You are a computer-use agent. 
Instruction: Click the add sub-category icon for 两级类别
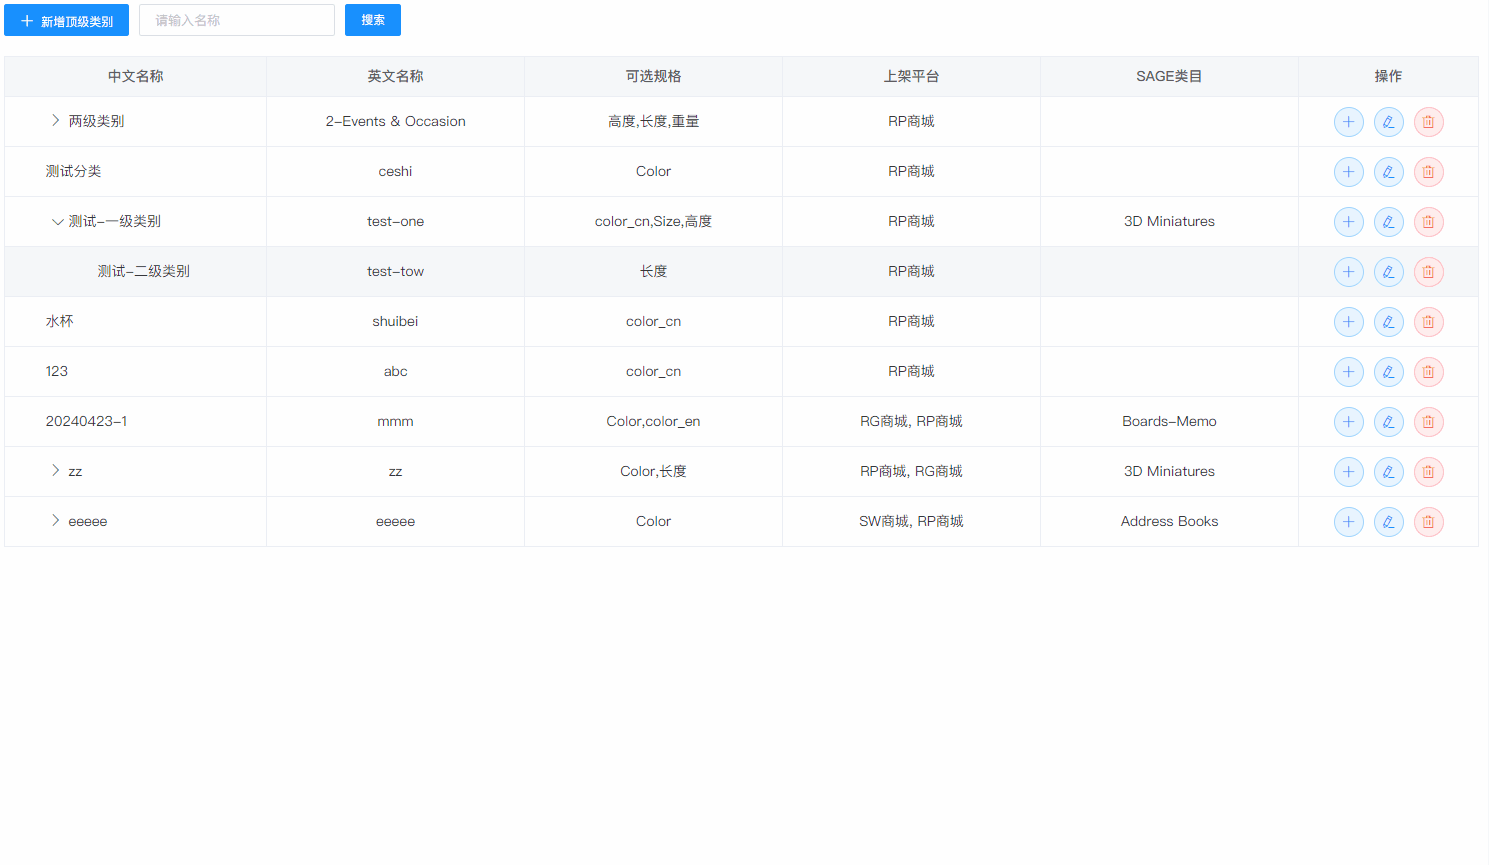tap(1348, 121)
